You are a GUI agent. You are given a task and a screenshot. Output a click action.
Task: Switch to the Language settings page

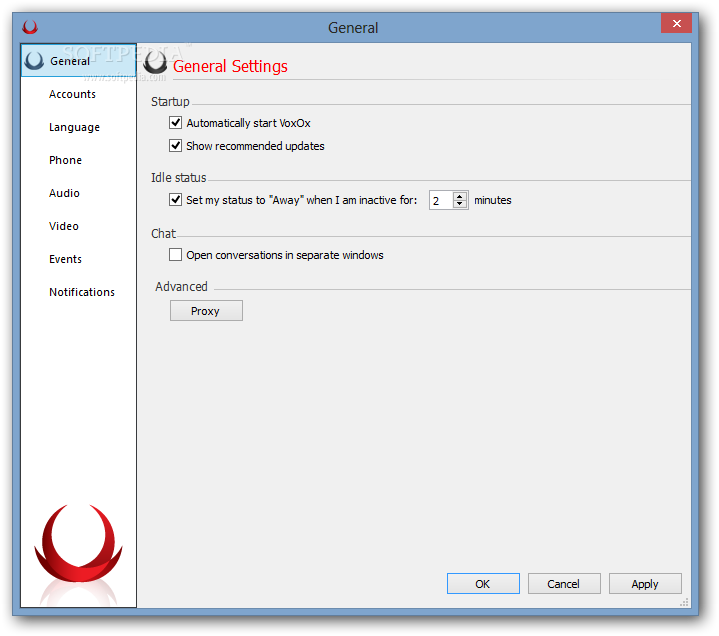(x=74, y=127)
